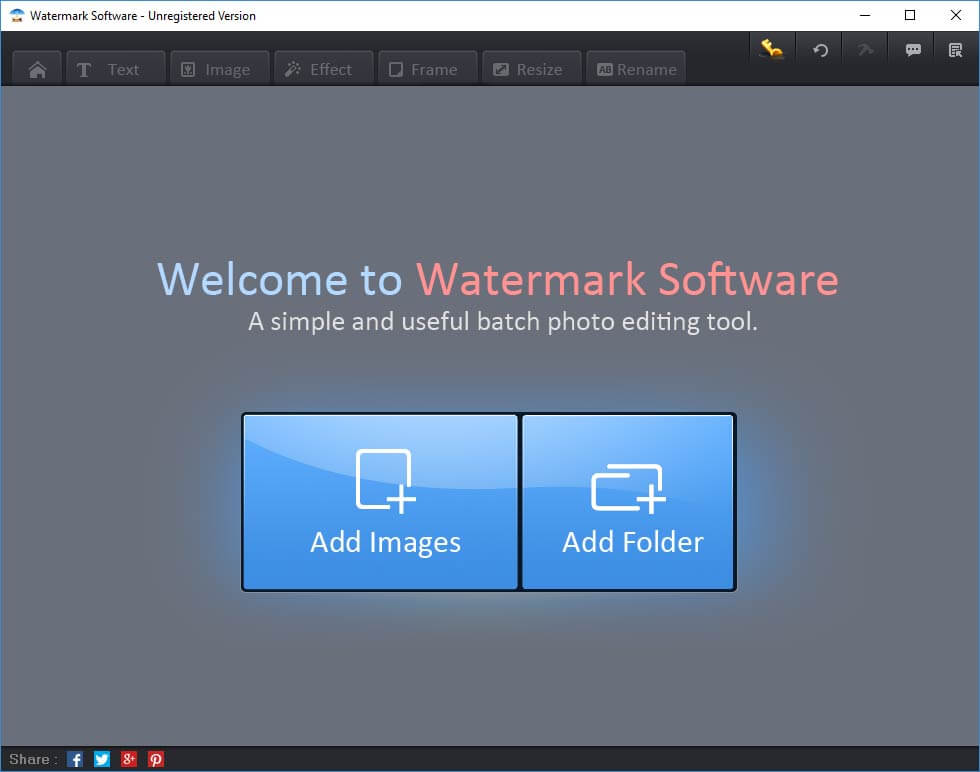
Task: Click the help document icon in toolbar
Action: 956,49
